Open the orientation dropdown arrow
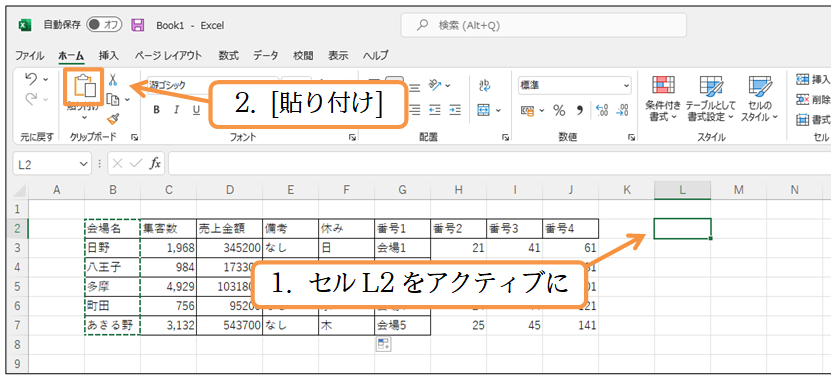 tap(448, 85)
